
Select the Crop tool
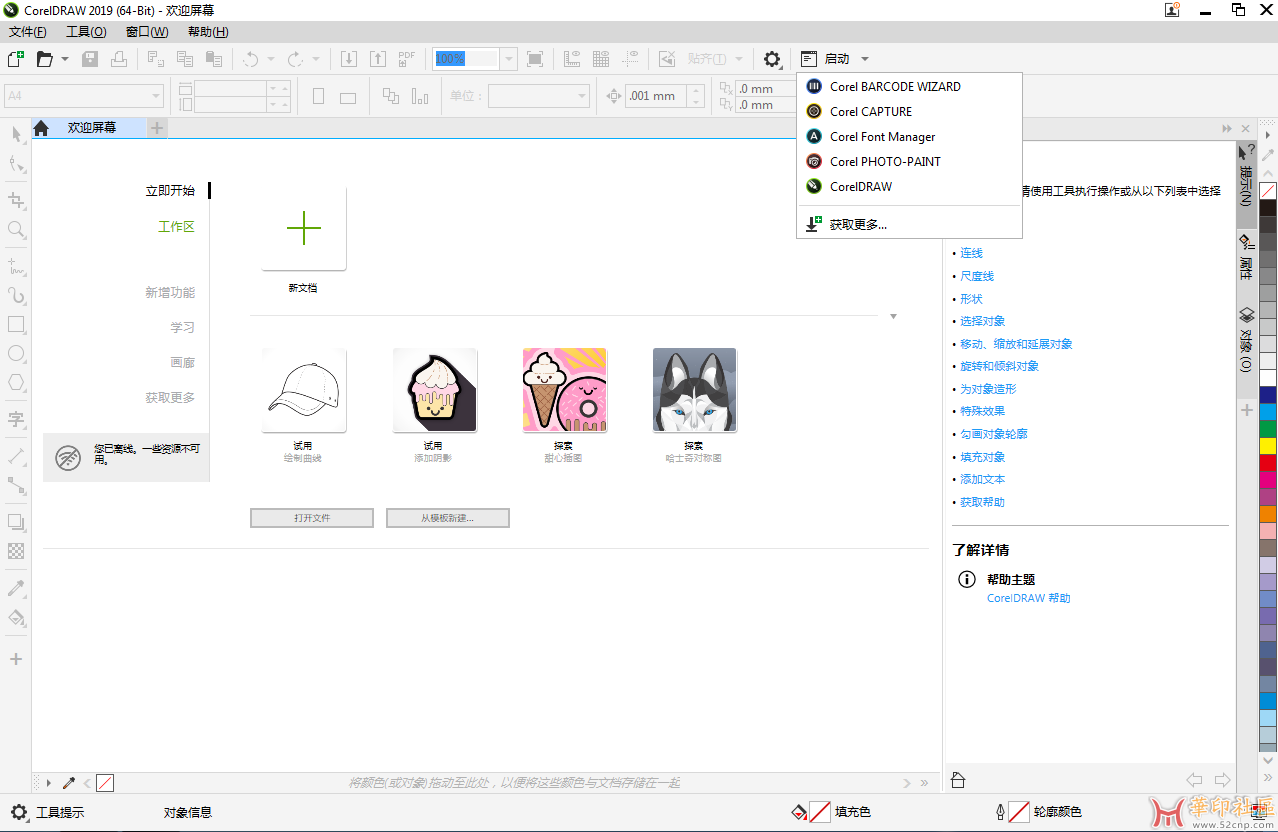[16, 200]
